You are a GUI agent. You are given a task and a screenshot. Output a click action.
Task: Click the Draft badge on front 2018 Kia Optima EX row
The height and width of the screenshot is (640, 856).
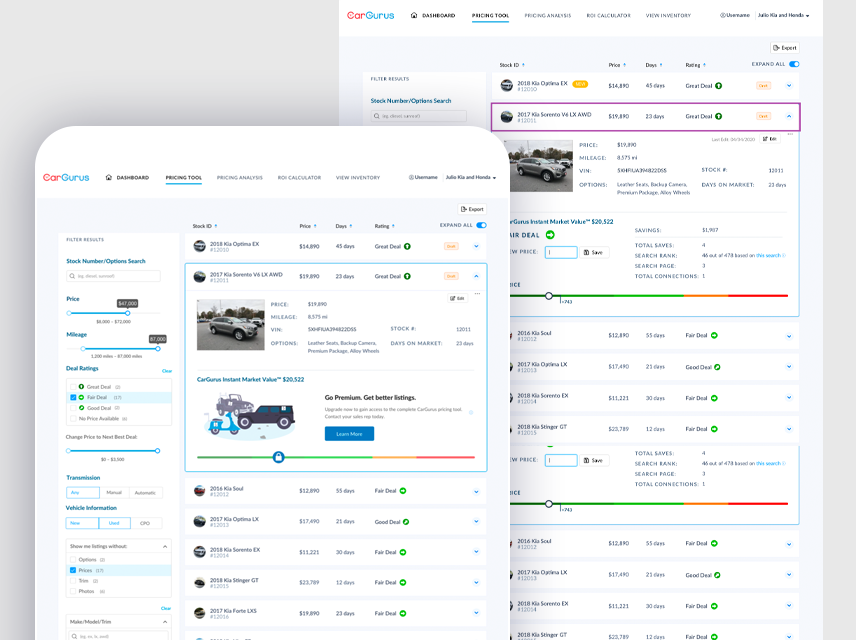coord(451,246)
